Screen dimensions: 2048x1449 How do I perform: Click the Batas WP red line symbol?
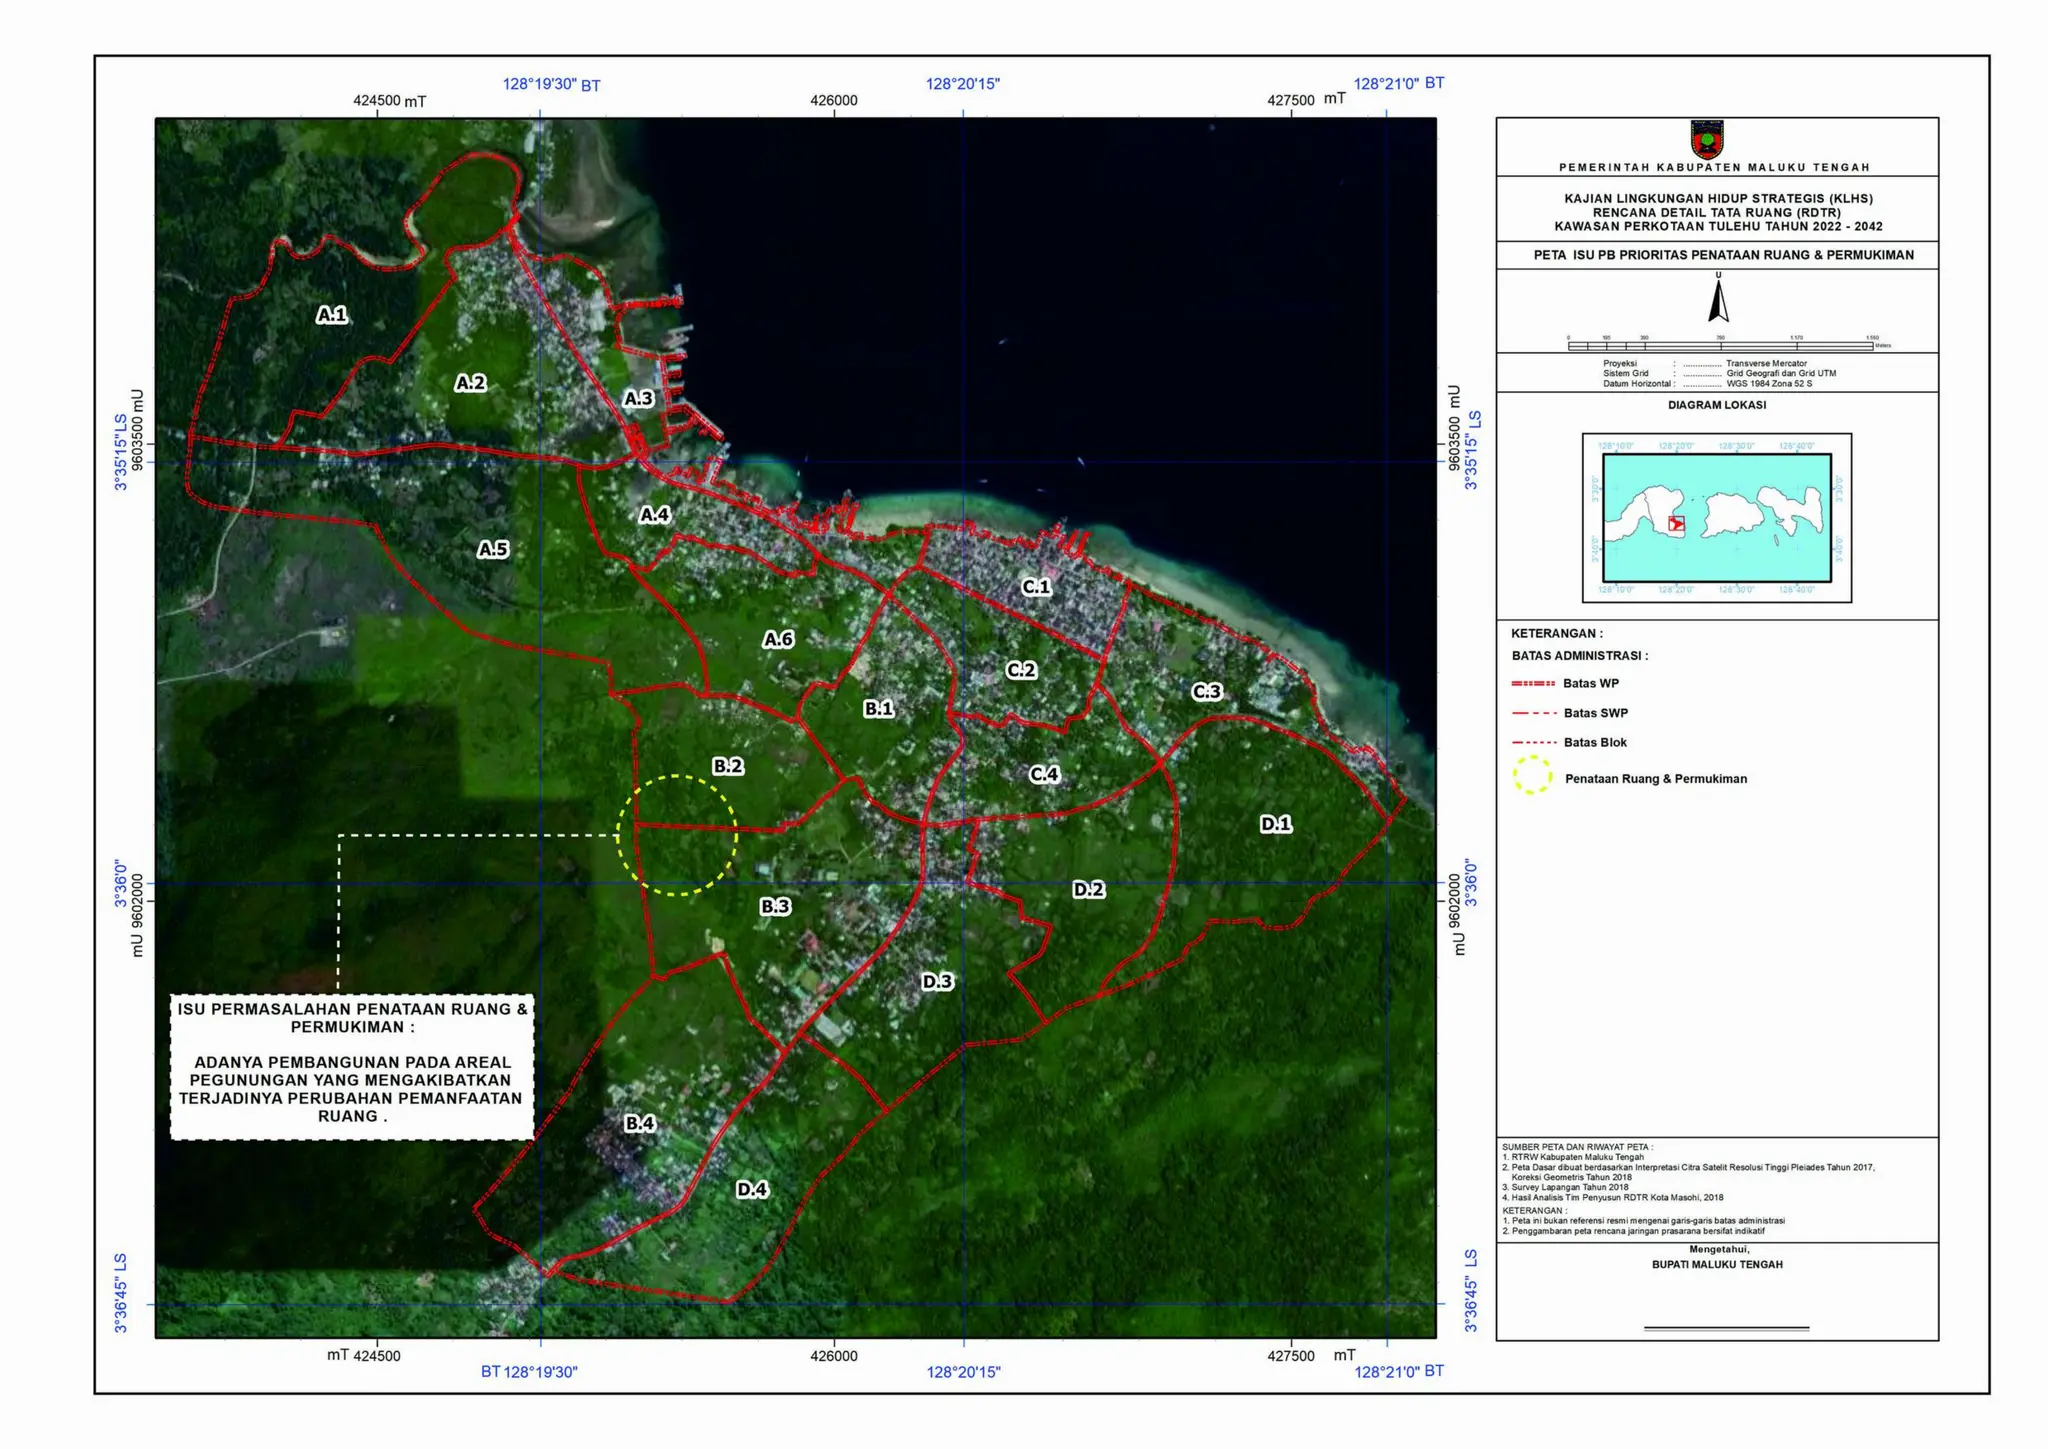coord(1533,684)
